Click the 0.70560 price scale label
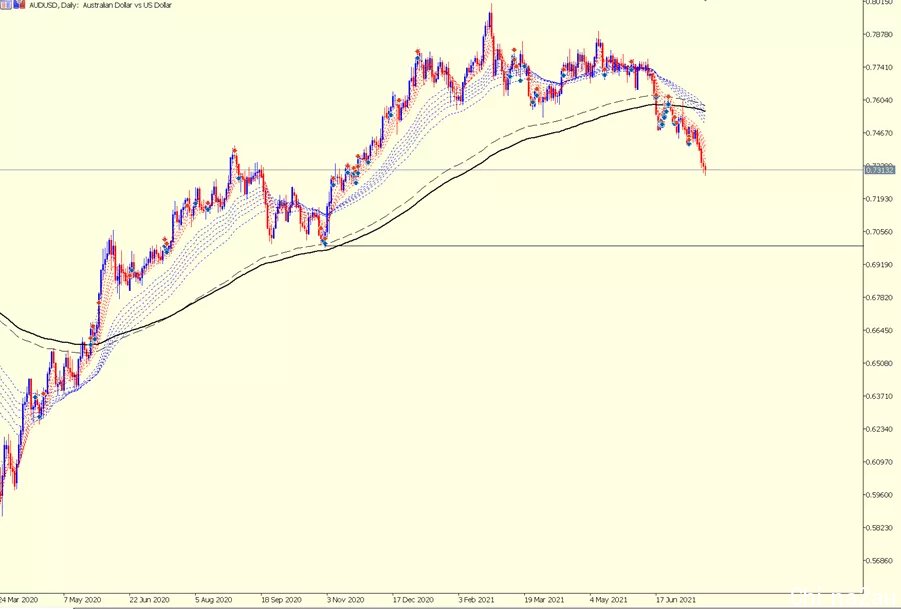The width and height of the screenshot is (901, 609). click(x=880, y=232)
